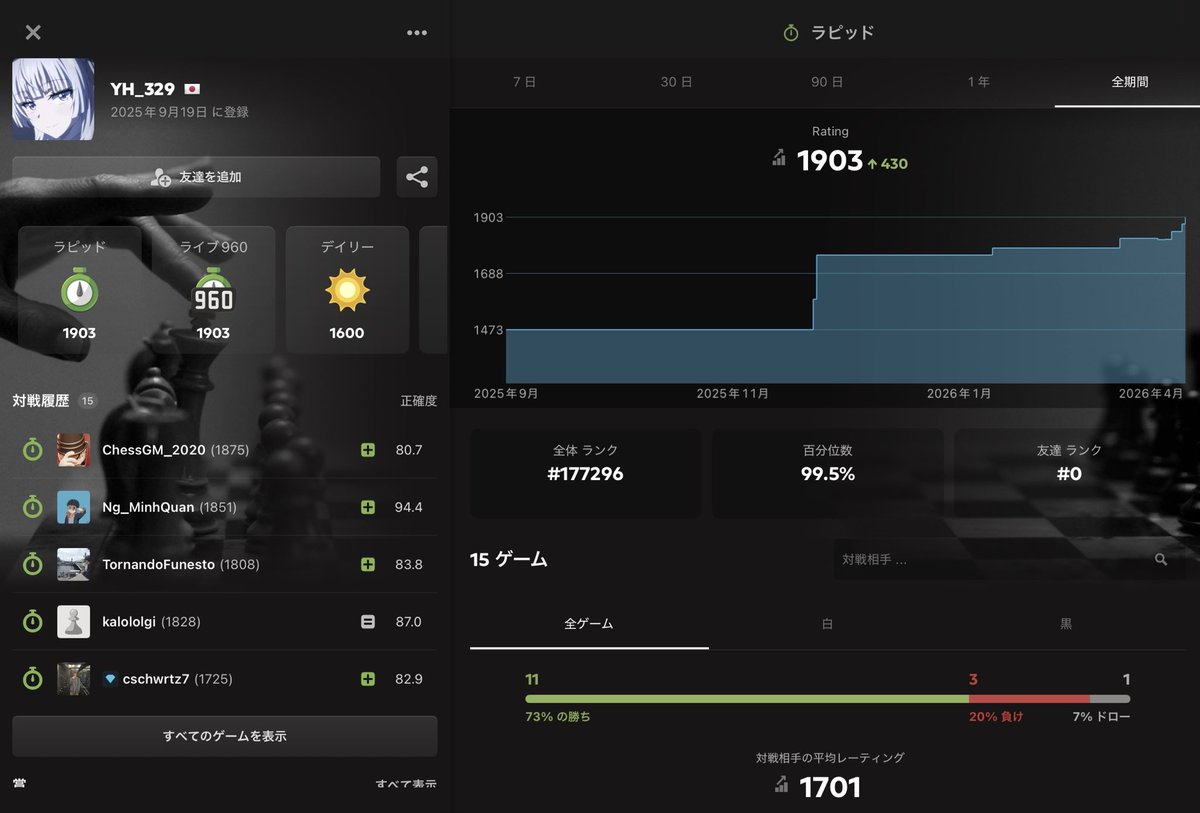Select the ライブ960 rating card
Screen dimensions: 1200x813
pos(213,290)
